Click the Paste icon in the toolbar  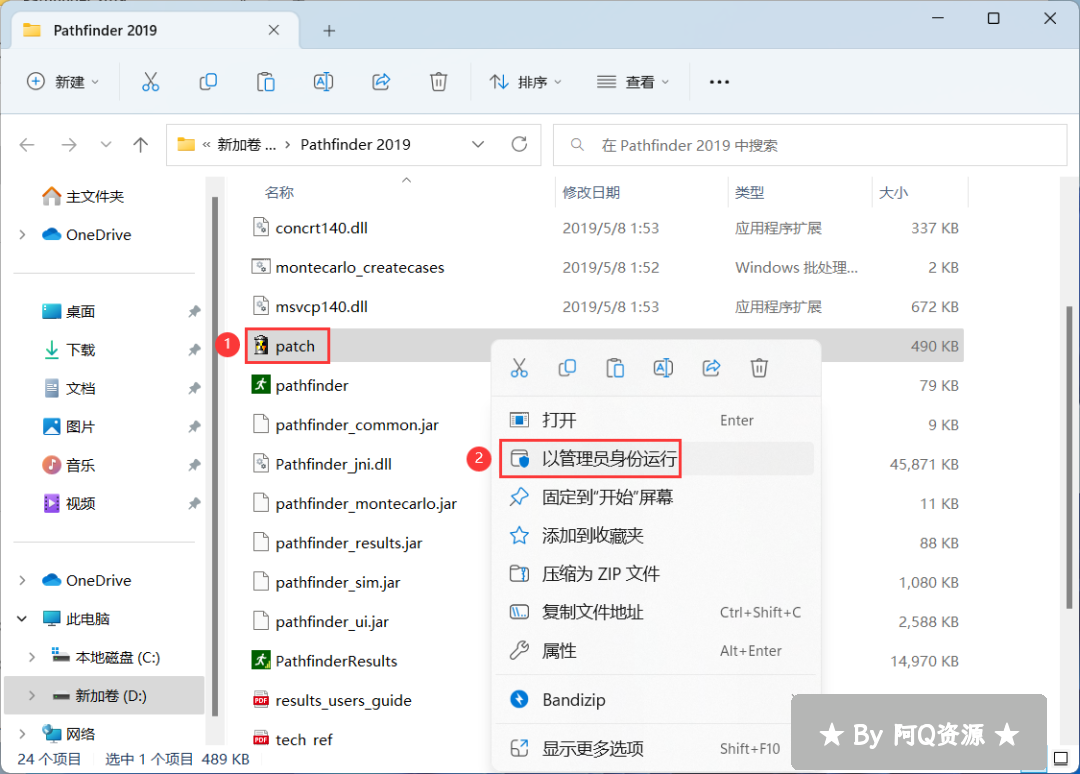(x=266, y=82)
